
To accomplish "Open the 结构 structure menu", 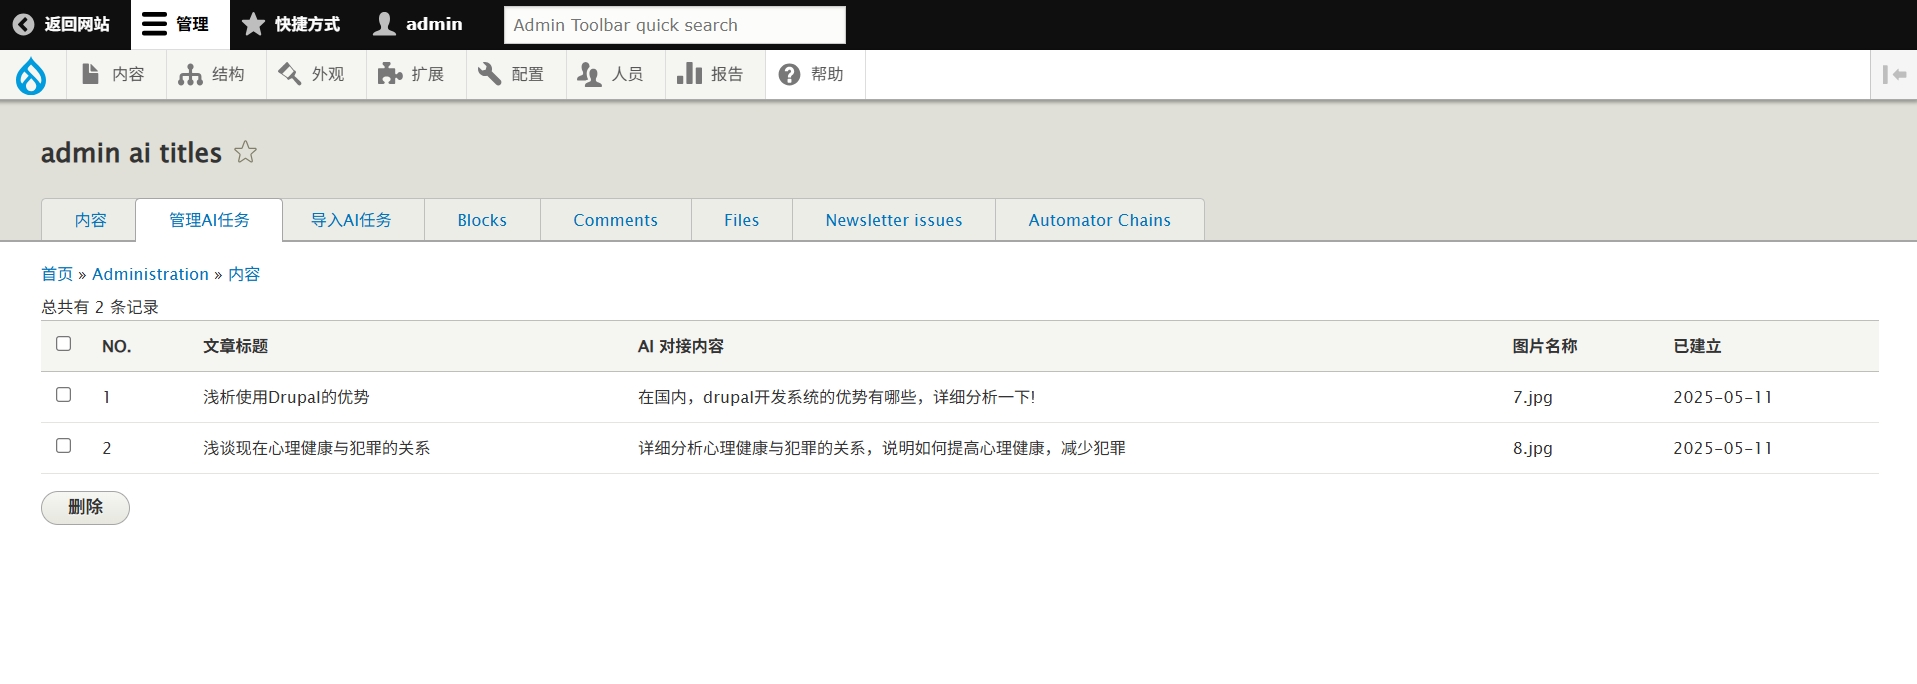I will [x=214, y=75].
